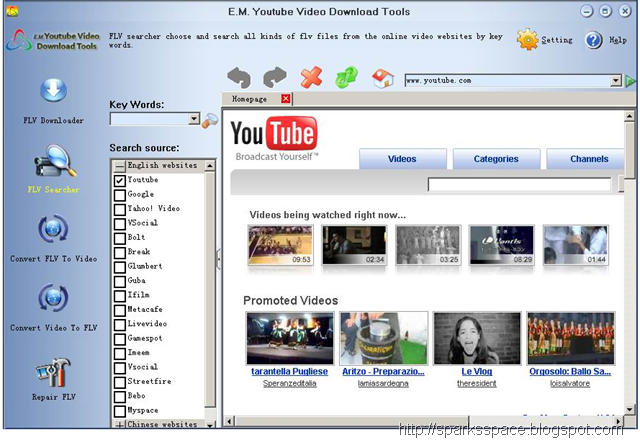Image resolution: width=640 pixels, height=440 pixels.
Task: Expand the Chinese websites group
Action: point(120,425)
